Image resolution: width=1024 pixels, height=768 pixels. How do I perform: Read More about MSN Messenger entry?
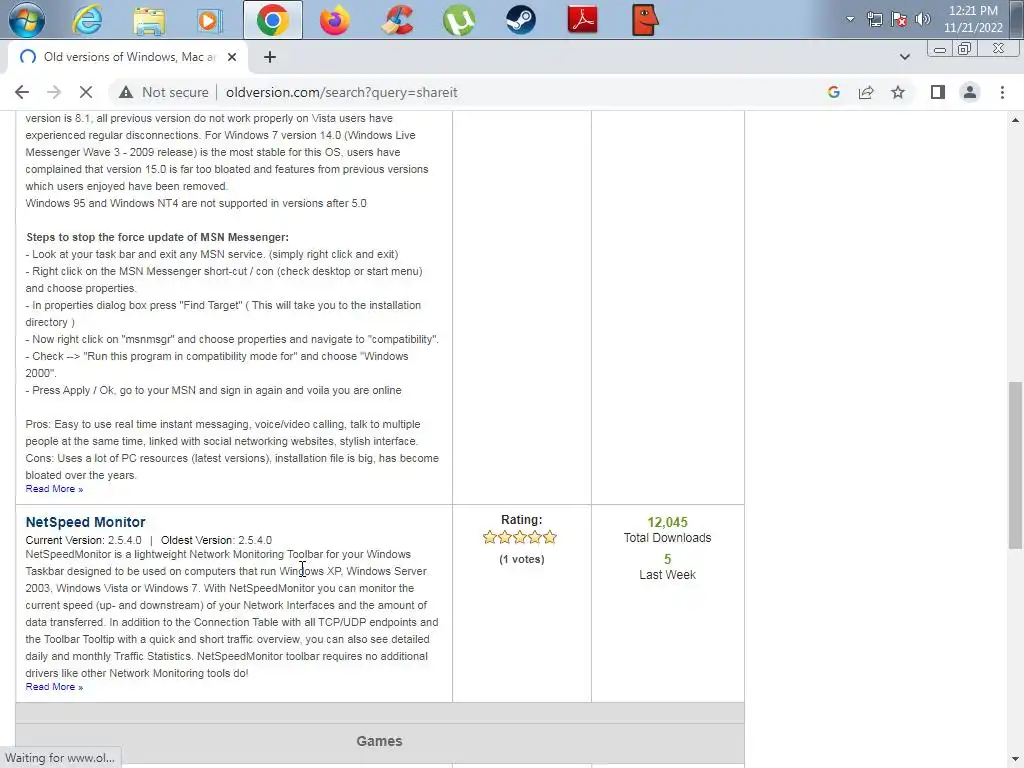pyautogui.click(x=54, y=488)
